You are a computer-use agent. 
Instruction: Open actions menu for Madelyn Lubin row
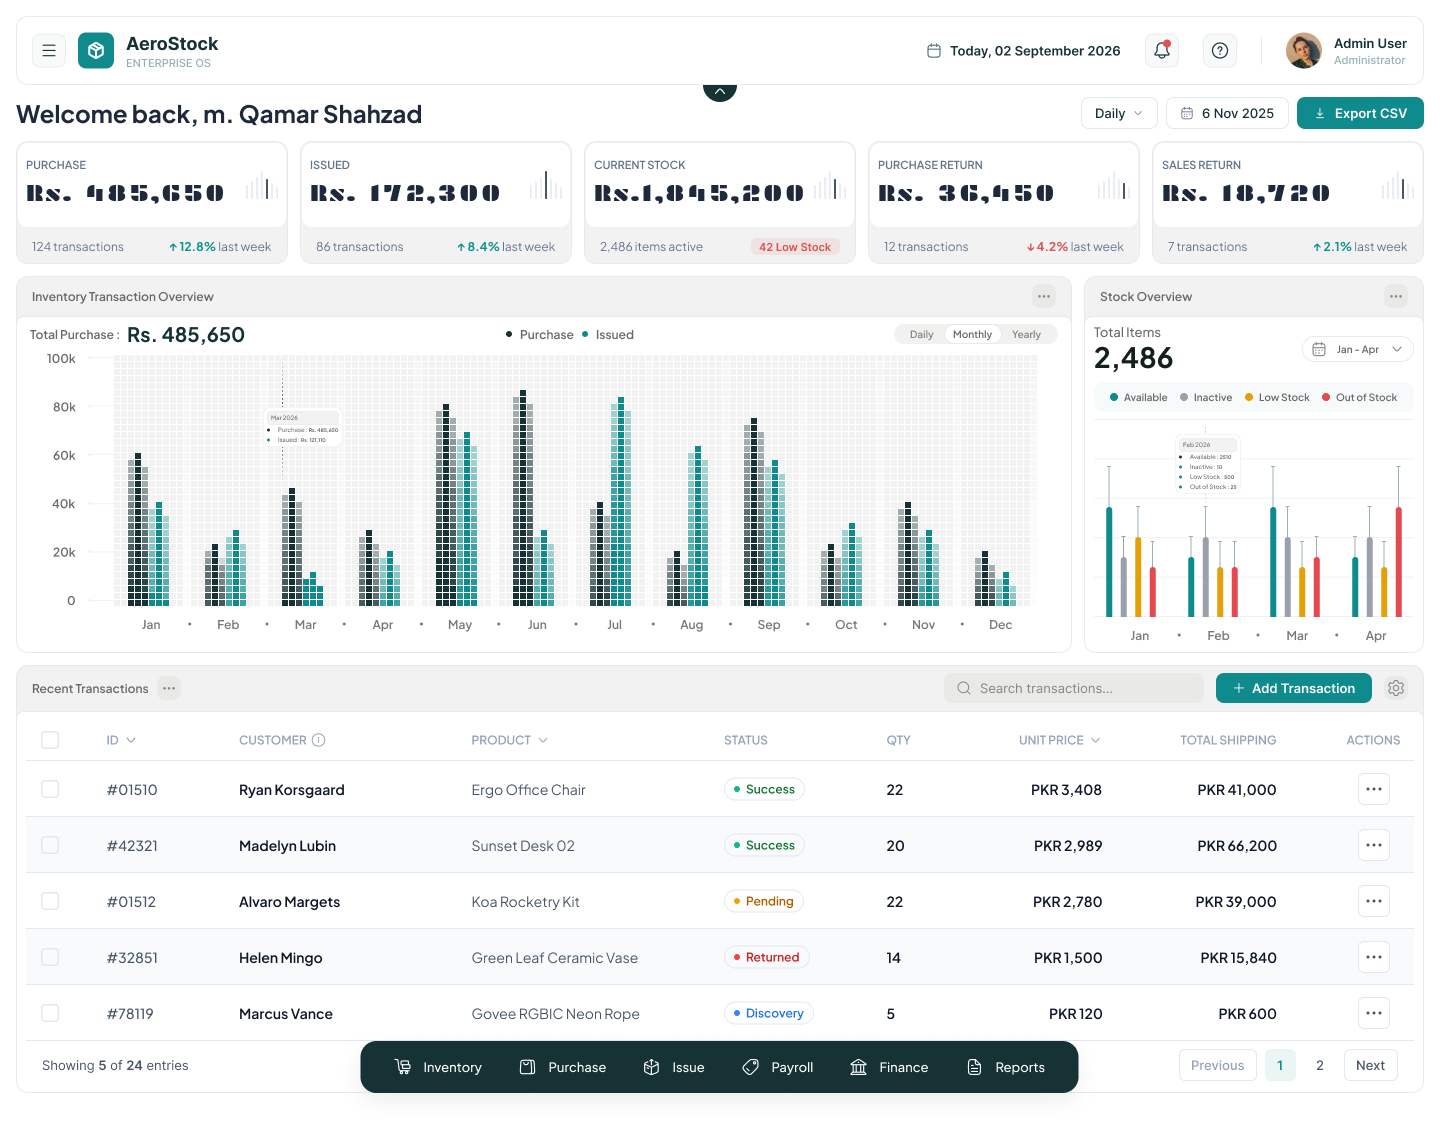click(1374, 845)
